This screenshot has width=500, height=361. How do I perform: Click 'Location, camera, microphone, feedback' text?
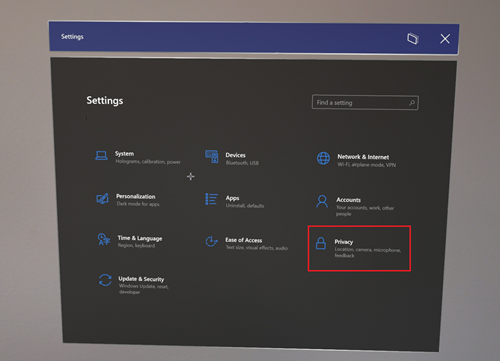[x=368, y=252]
